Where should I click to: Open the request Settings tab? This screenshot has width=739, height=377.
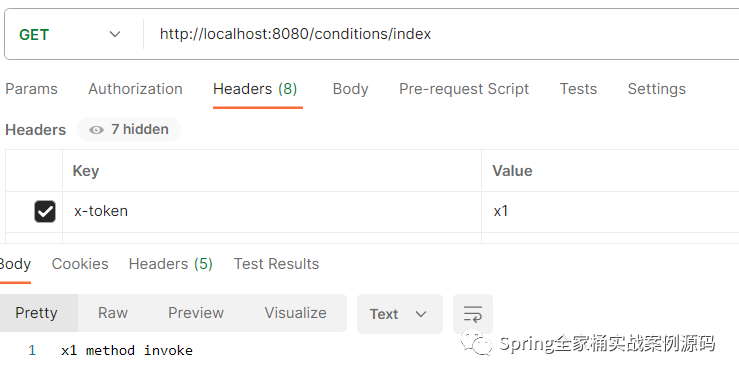657,89
